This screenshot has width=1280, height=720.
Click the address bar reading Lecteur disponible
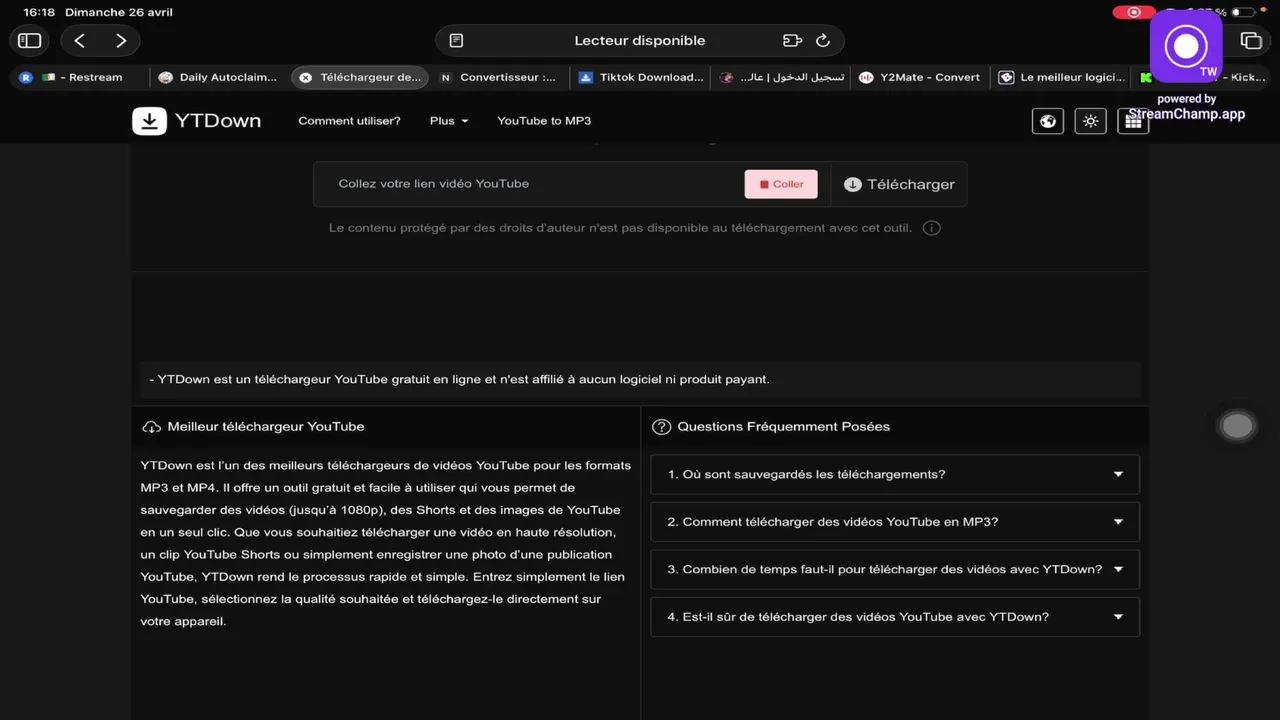pyautogui.click(x=640, y=41)
